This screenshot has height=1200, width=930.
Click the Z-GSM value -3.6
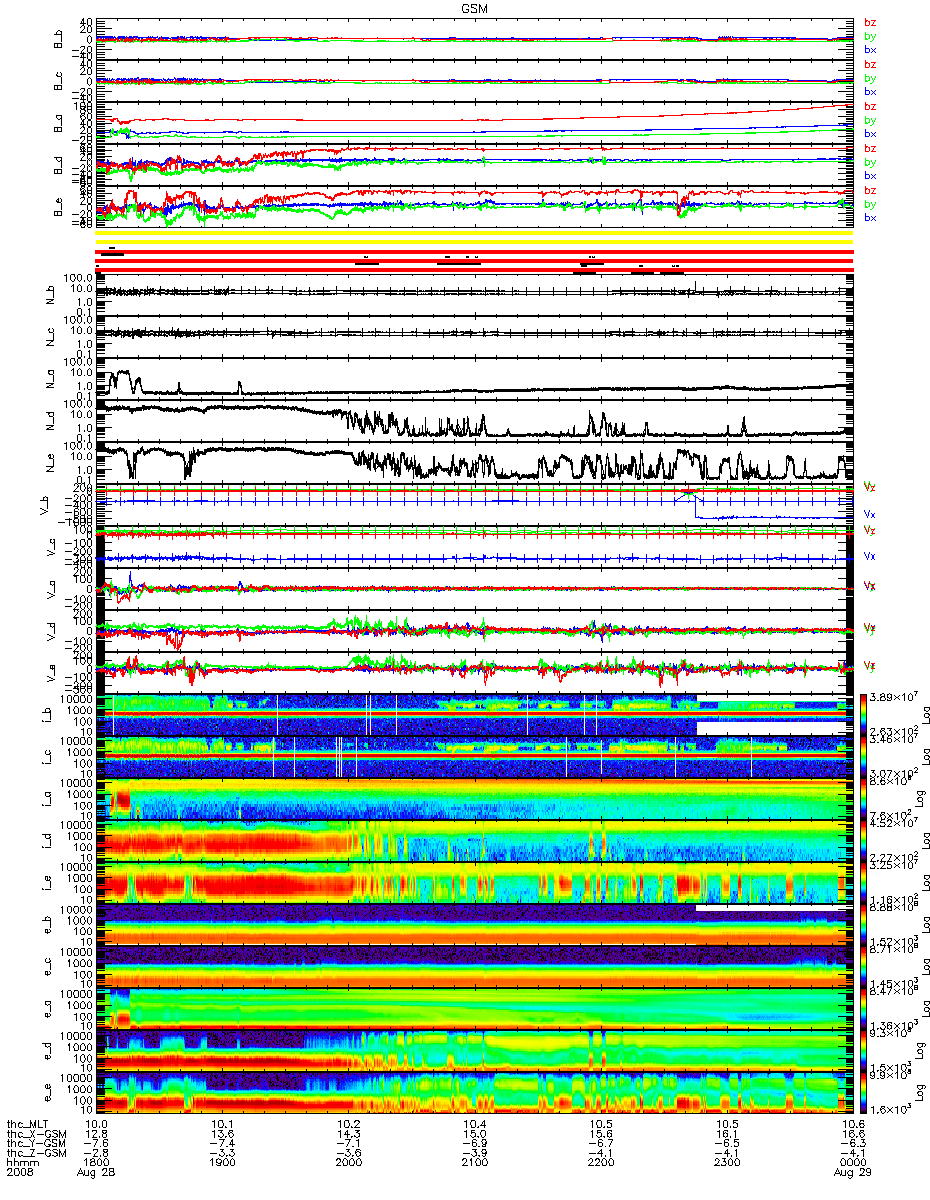click(x=348, y=1153)
